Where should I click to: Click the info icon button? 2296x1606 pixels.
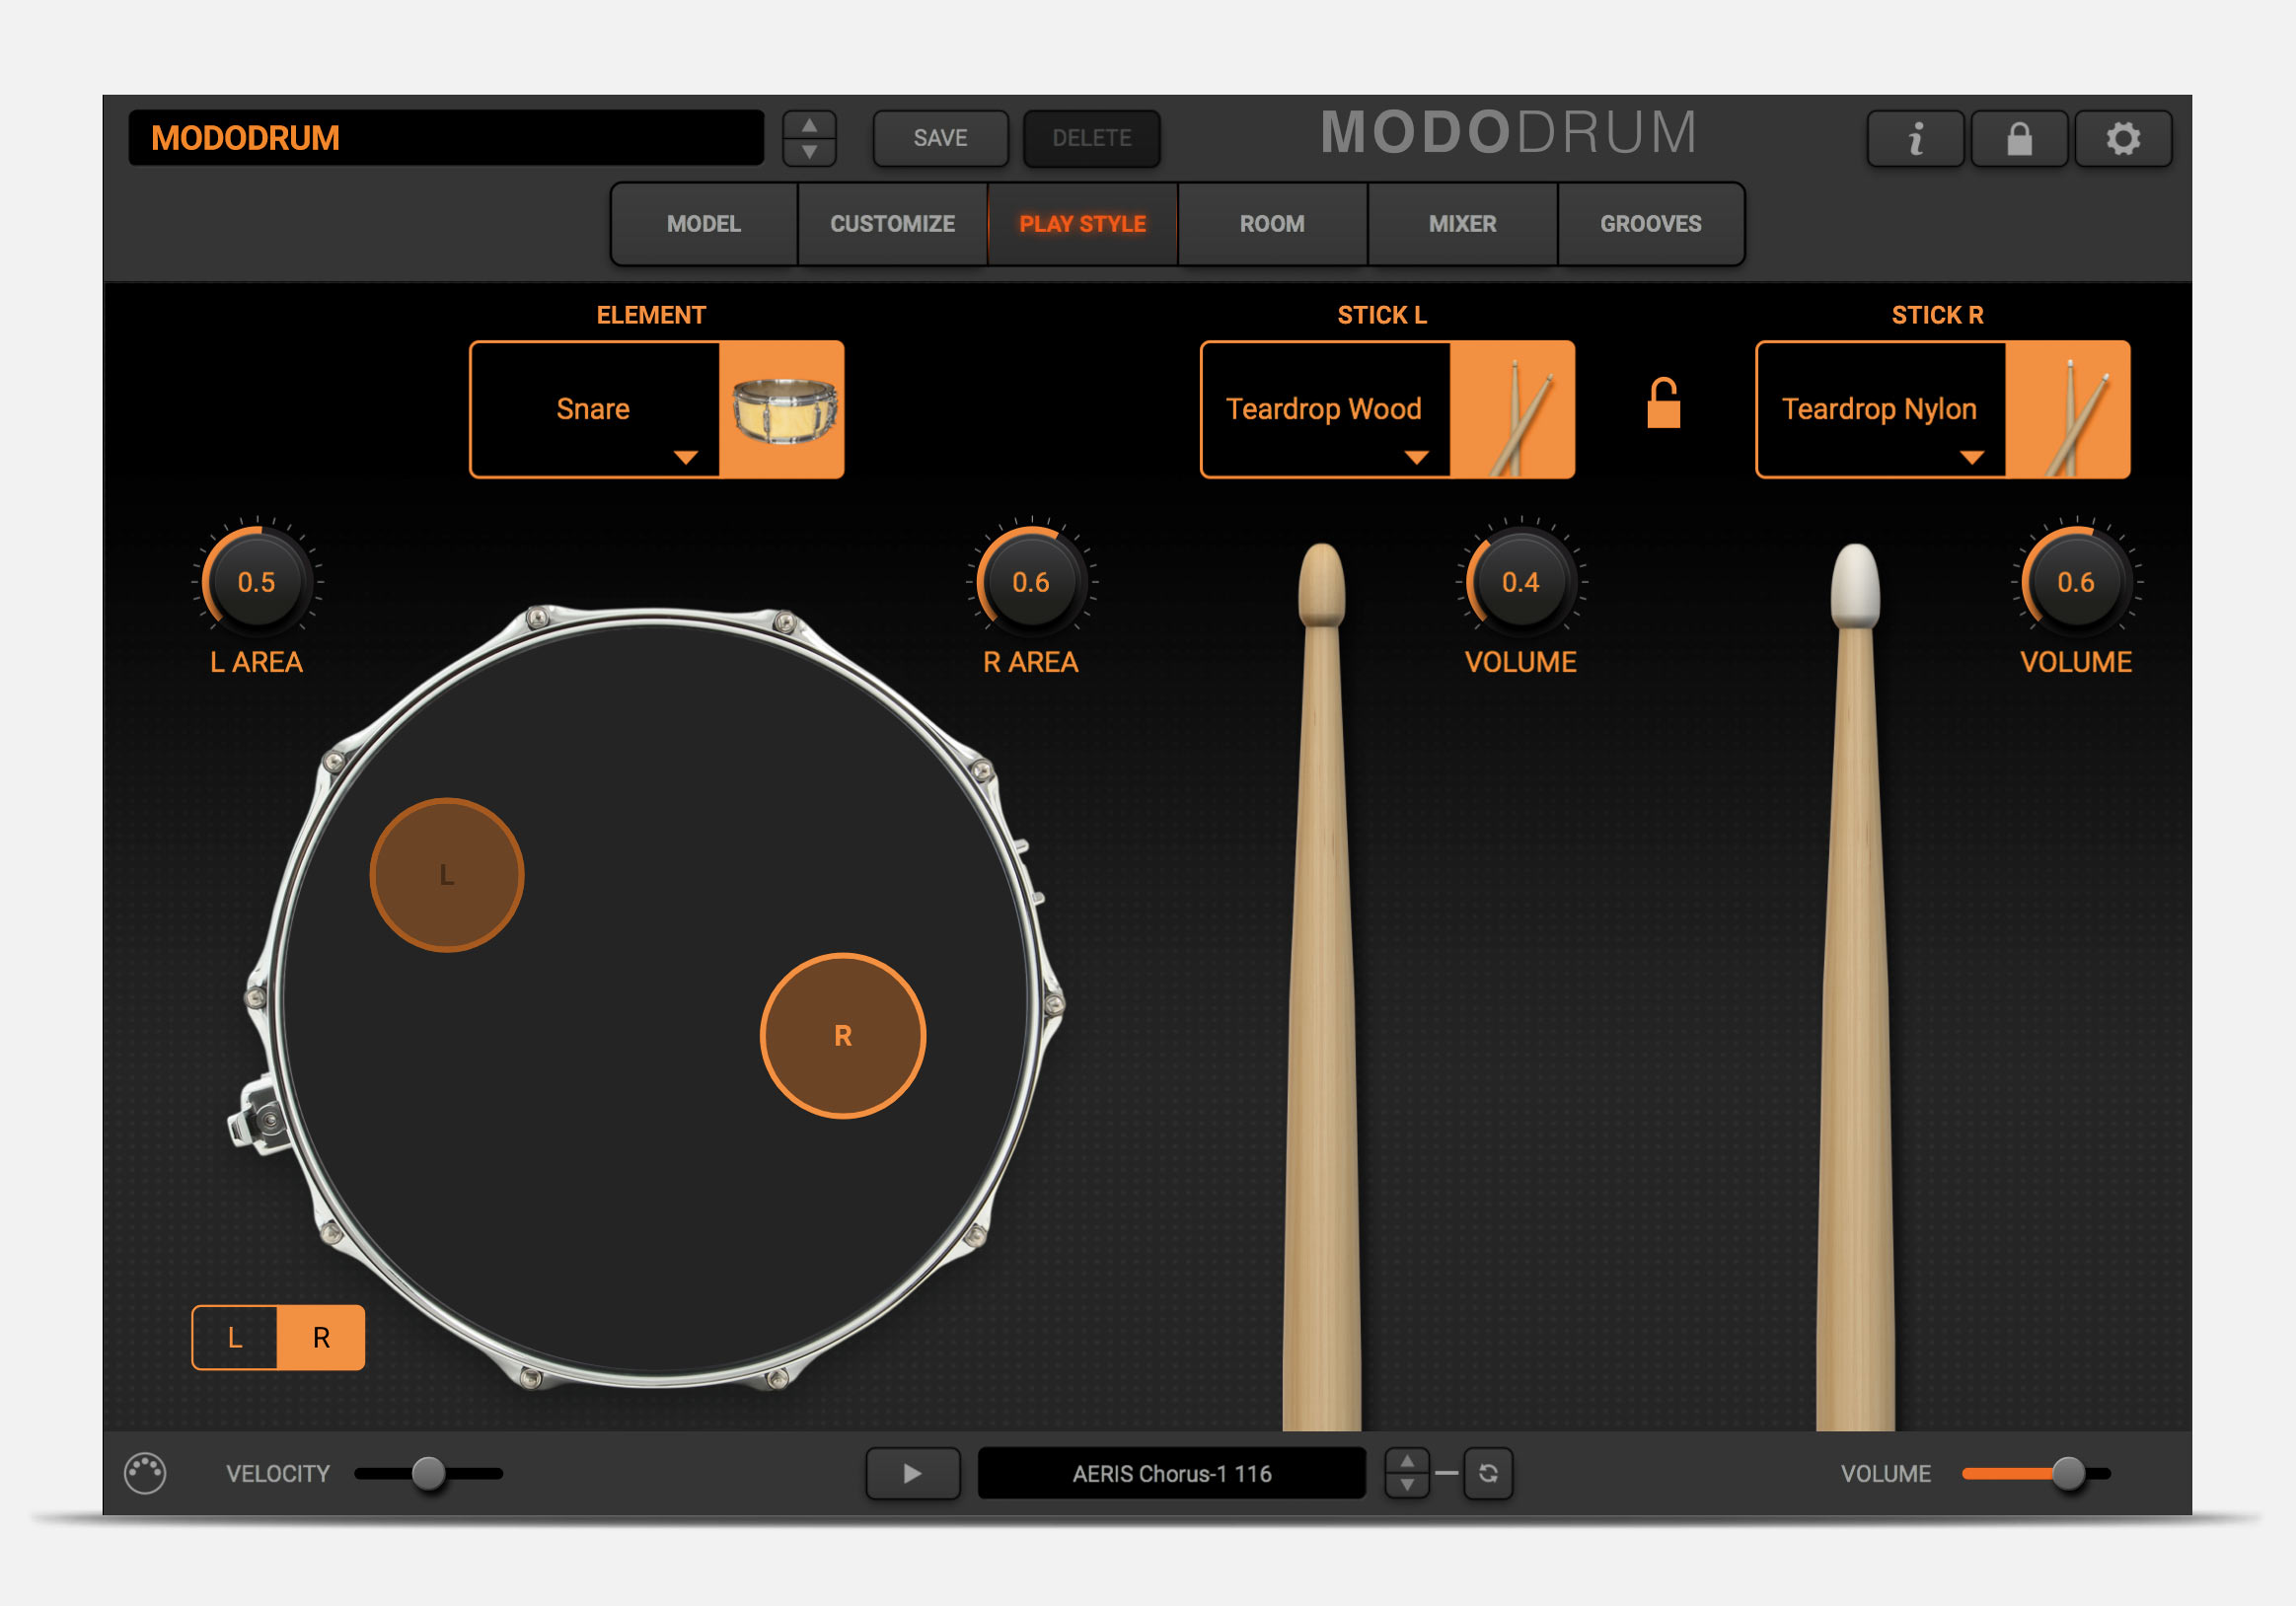[x=1915, y=138]
